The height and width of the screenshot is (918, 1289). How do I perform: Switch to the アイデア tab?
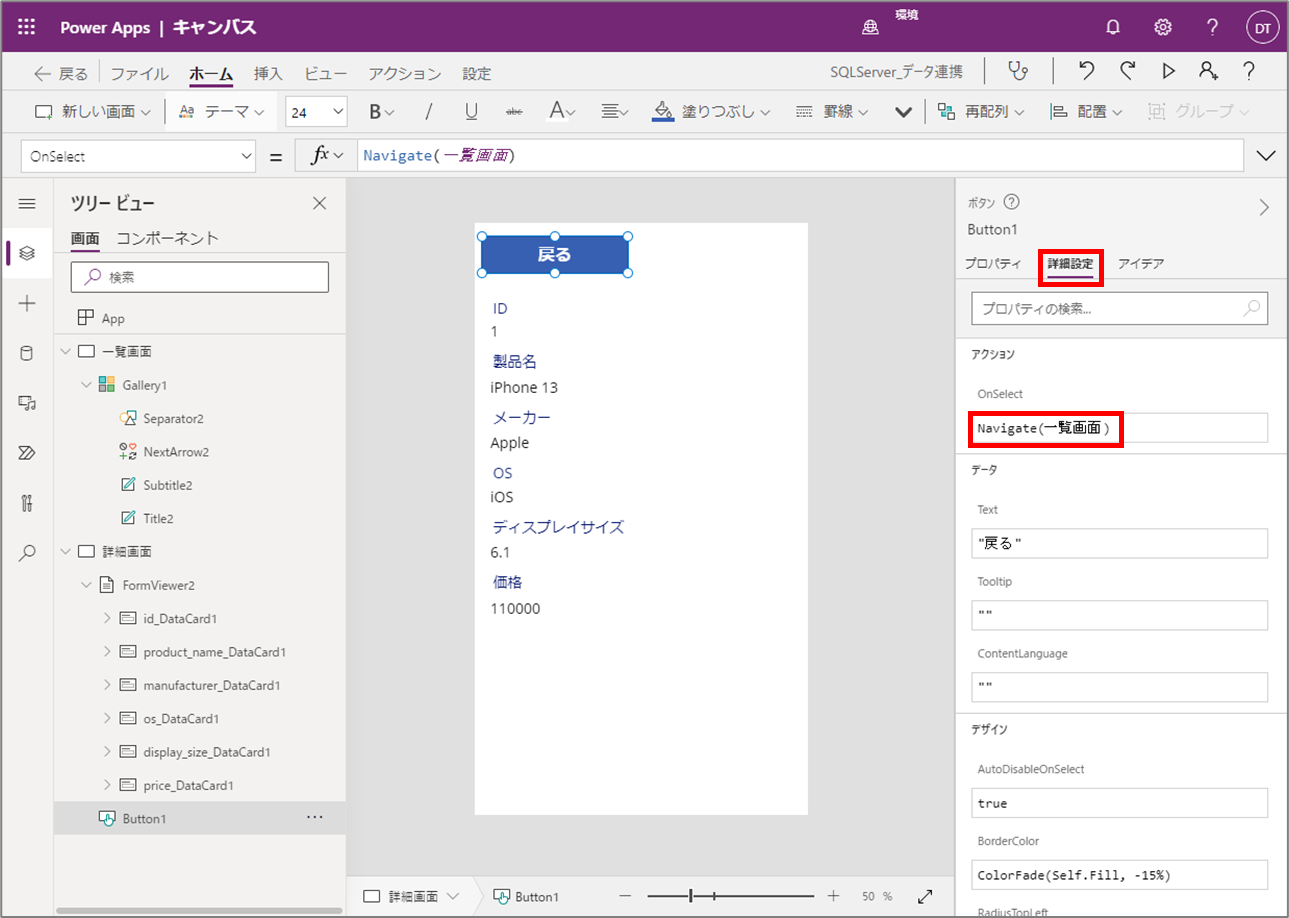point(1140,264)
